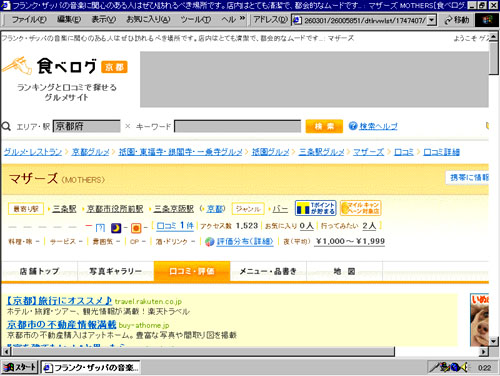The image size is (500, 376).
Task: Open the バー genre link
Action: [280, 209]
